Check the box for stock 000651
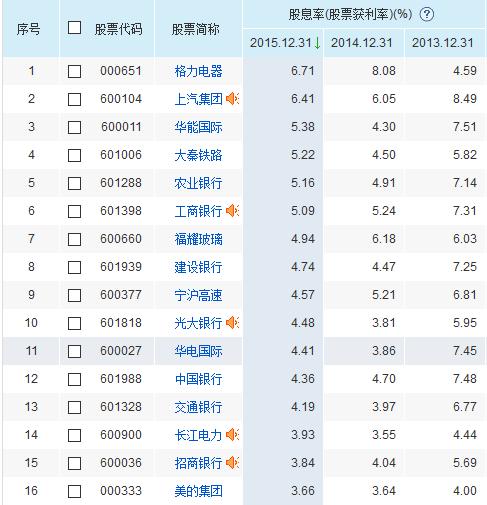487x505 pixels. pyautogui.click(x=74, y=71)
